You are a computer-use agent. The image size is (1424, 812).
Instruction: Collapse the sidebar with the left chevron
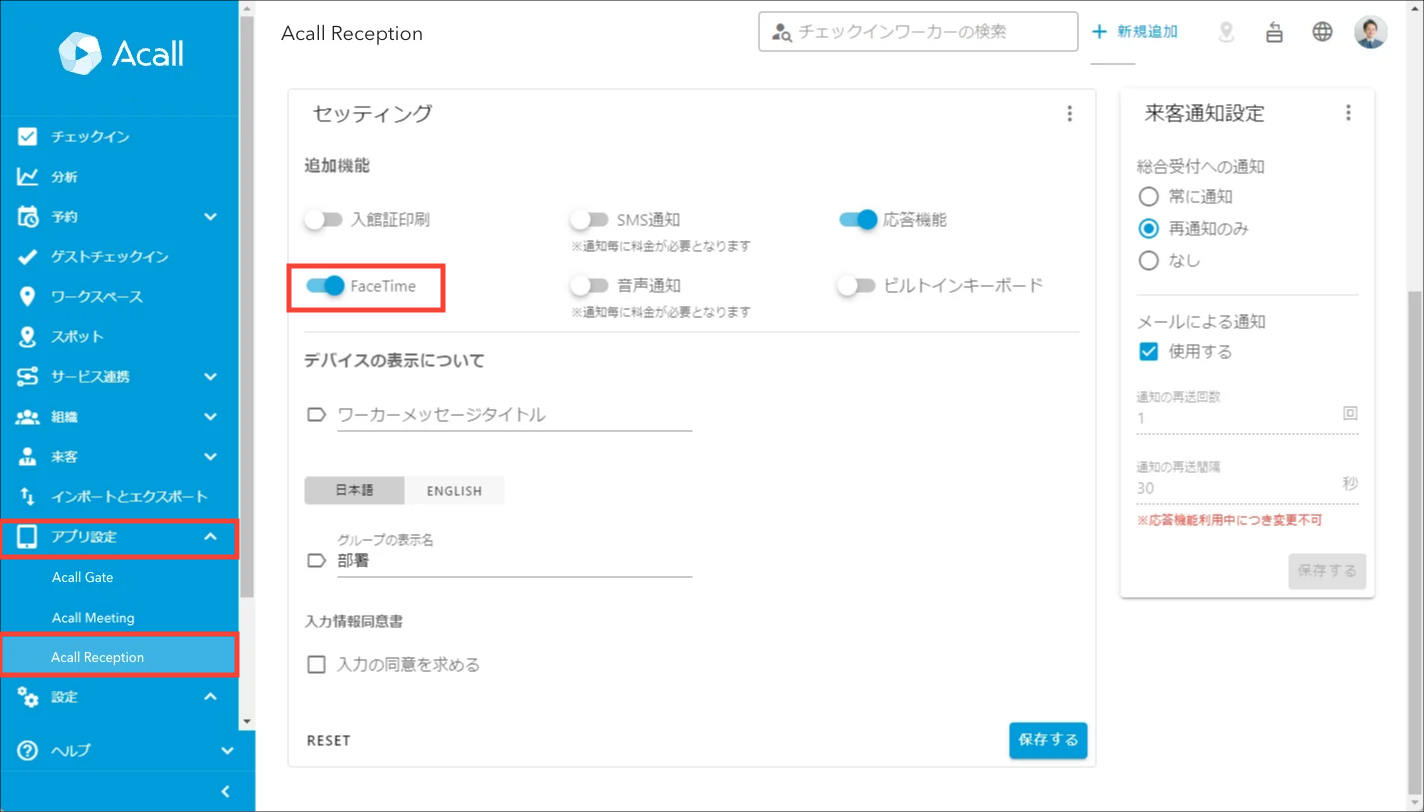click(225, 792)
